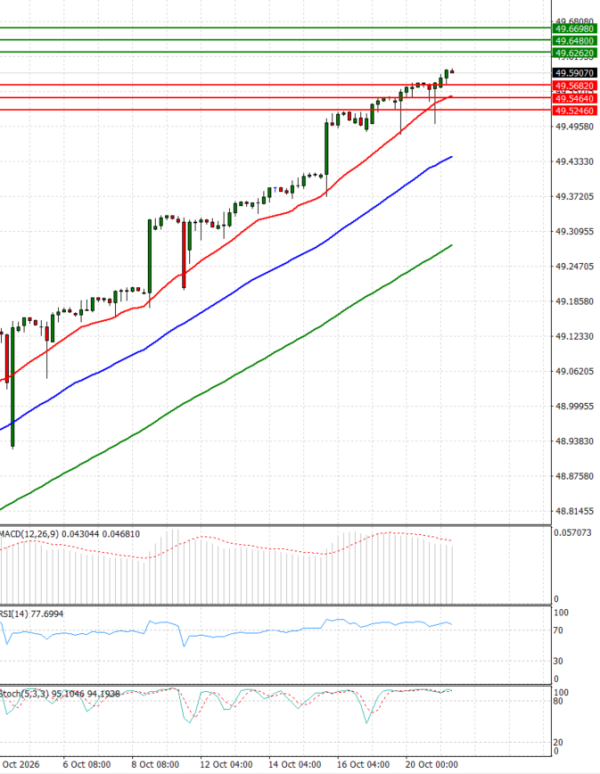The image size is (600, 774).
Task: Click the green 49.64800 resistance price label
Action: [x=574, y=40]
